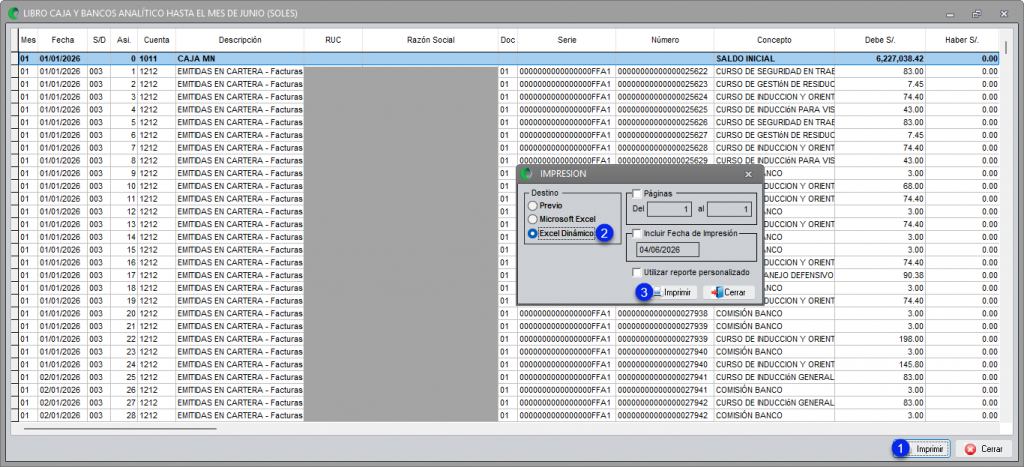Click the 90.38 debit amount cell
This screenshot has width=1024, height=467.
pyautogui.click(x=880, y=275)
